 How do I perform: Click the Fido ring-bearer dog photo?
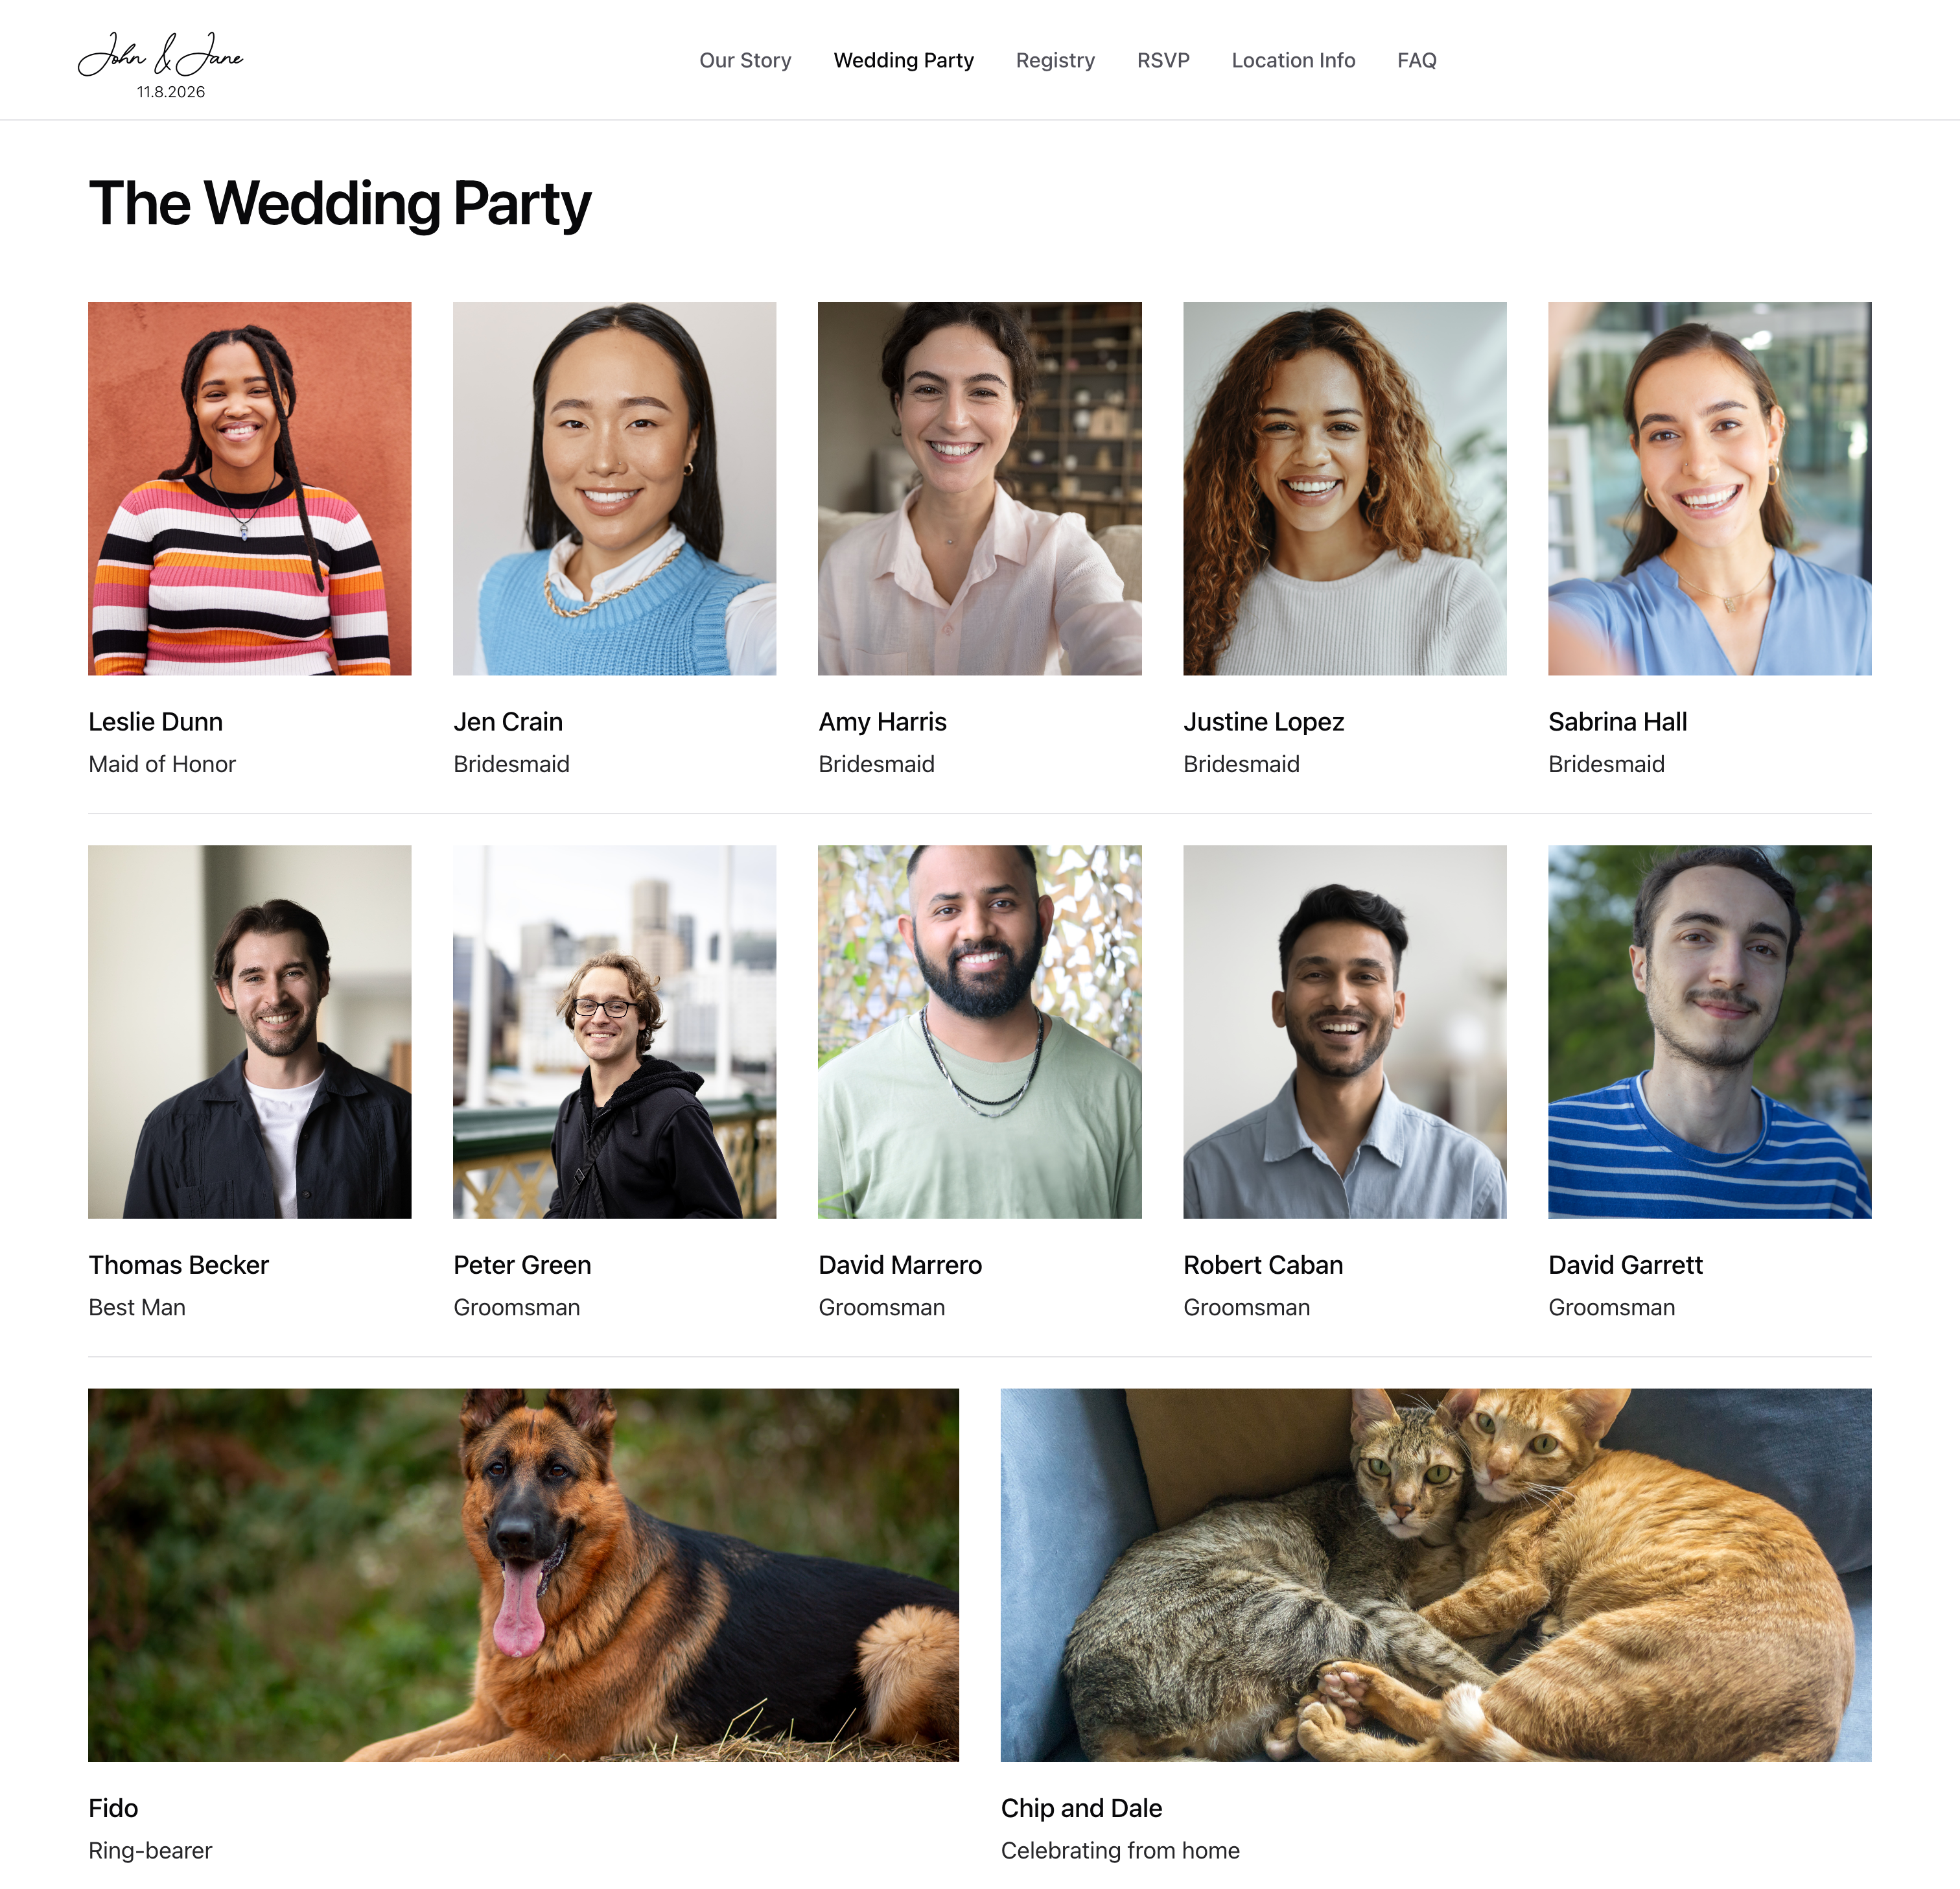(x=523, y=1574)
